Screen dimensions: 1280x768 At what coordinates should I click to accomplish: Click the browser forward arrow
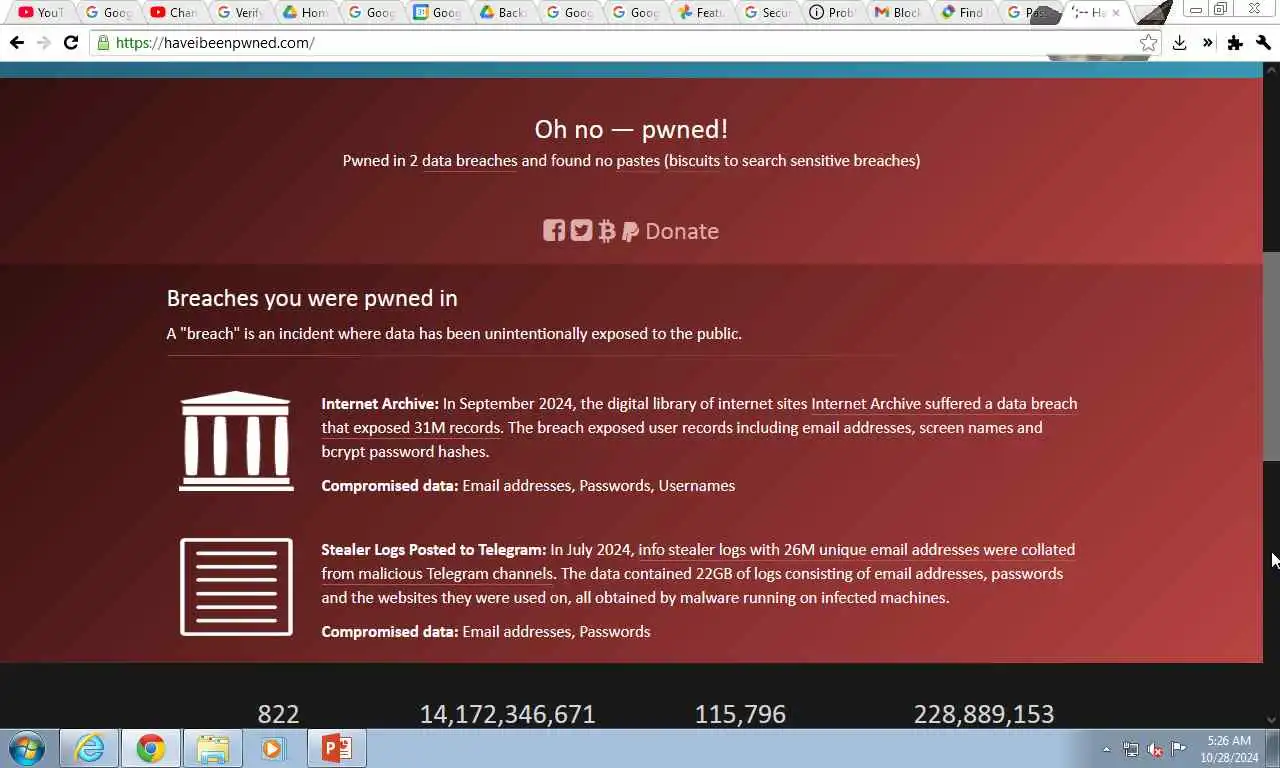point(43,43)
